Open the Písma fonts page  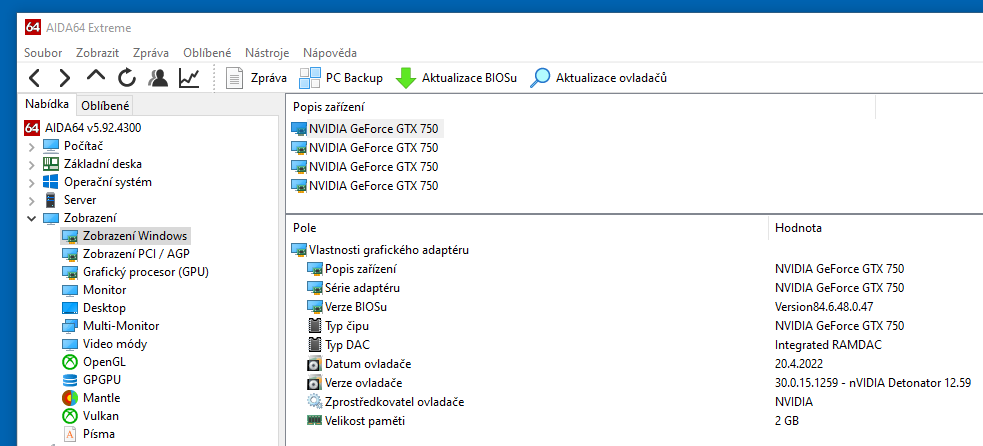click(88, 434)
